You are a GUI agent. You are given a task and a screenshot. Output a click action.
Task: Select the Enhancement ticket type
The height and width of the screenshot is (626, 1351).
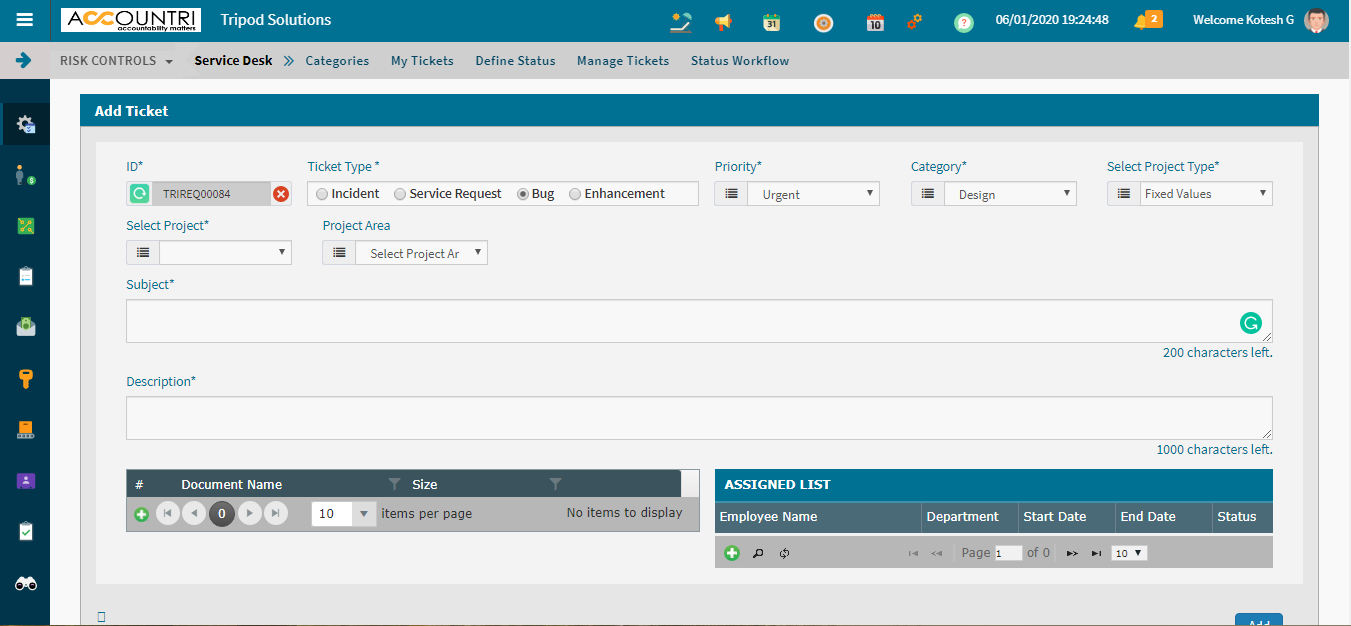pos(575,194)
